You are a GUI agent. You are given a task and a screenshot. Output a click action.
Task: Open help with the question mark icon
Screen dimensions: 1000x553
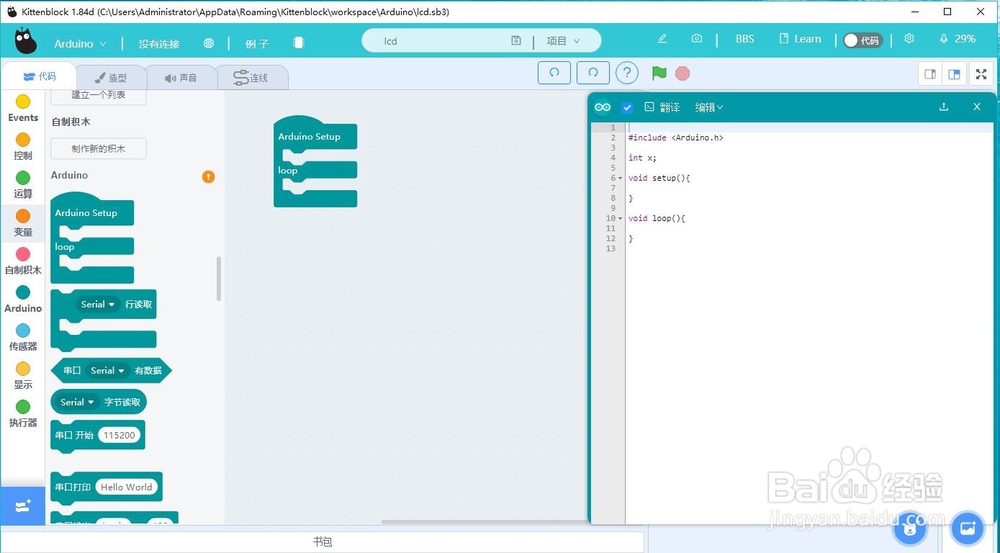(627, 73)
